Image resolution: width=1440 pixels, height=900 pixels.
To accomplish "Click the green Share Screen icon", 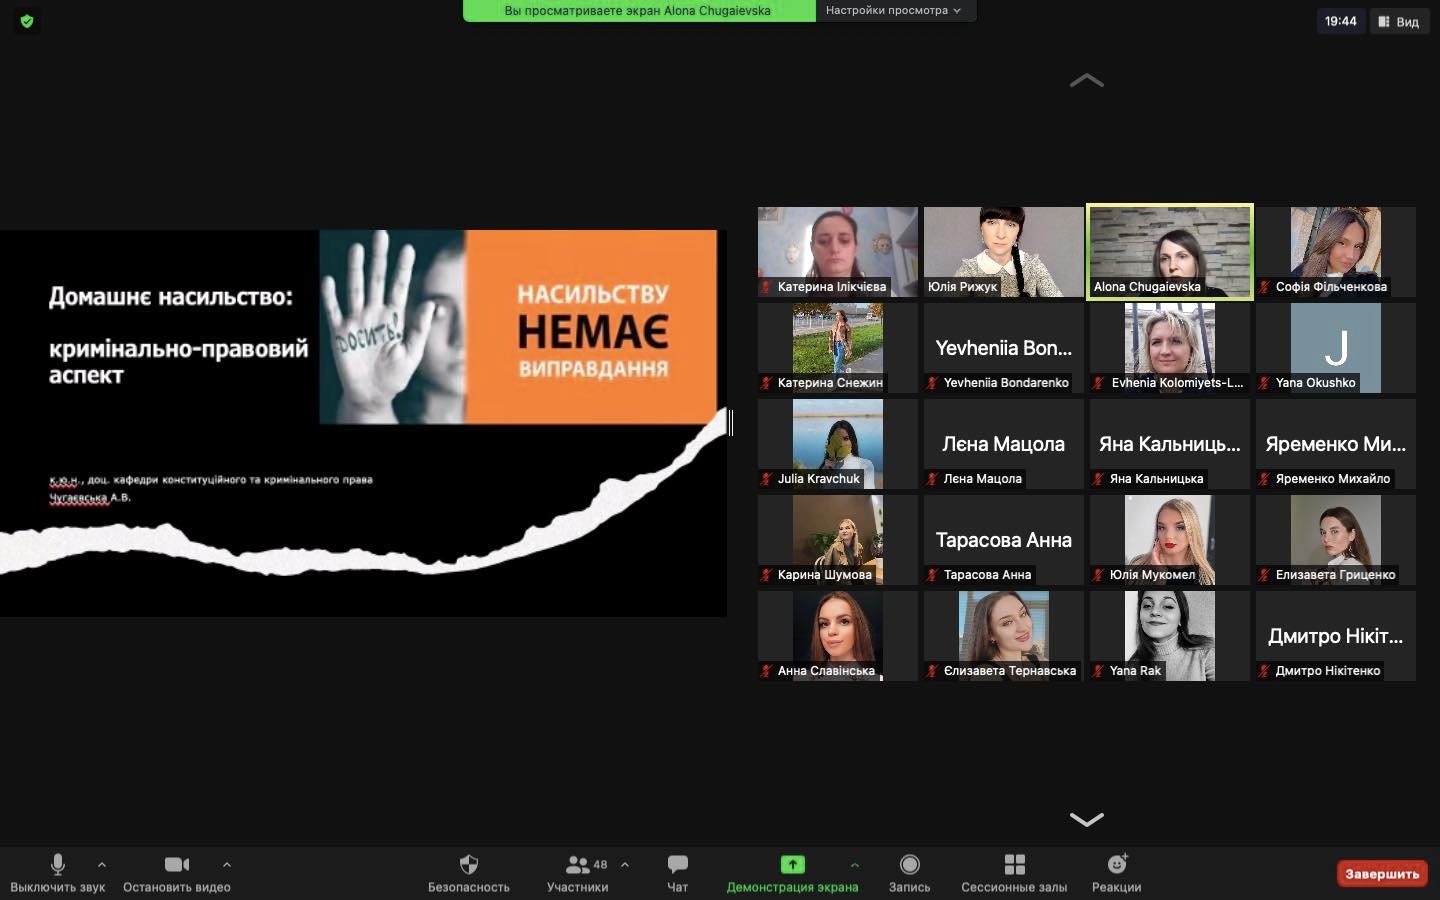I will click(x=792, y=864).
